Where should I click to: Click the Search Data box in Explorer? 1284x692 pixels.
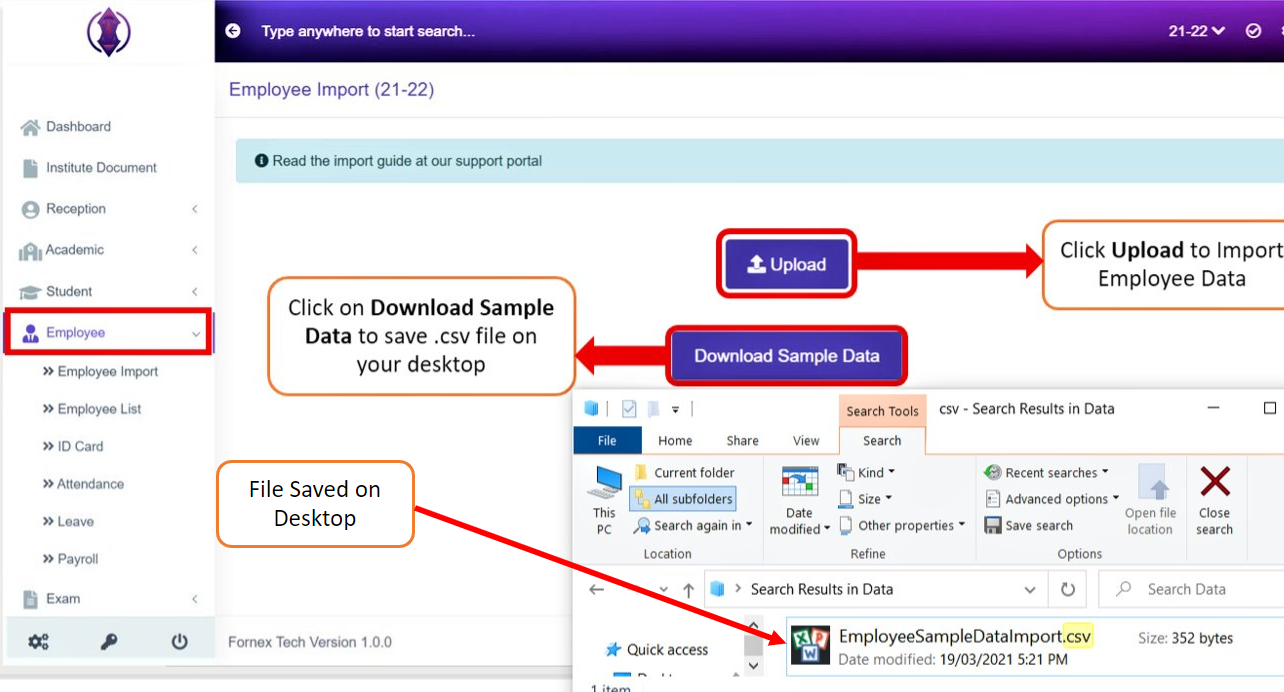pyautogui.click(x=1191, y=590)
